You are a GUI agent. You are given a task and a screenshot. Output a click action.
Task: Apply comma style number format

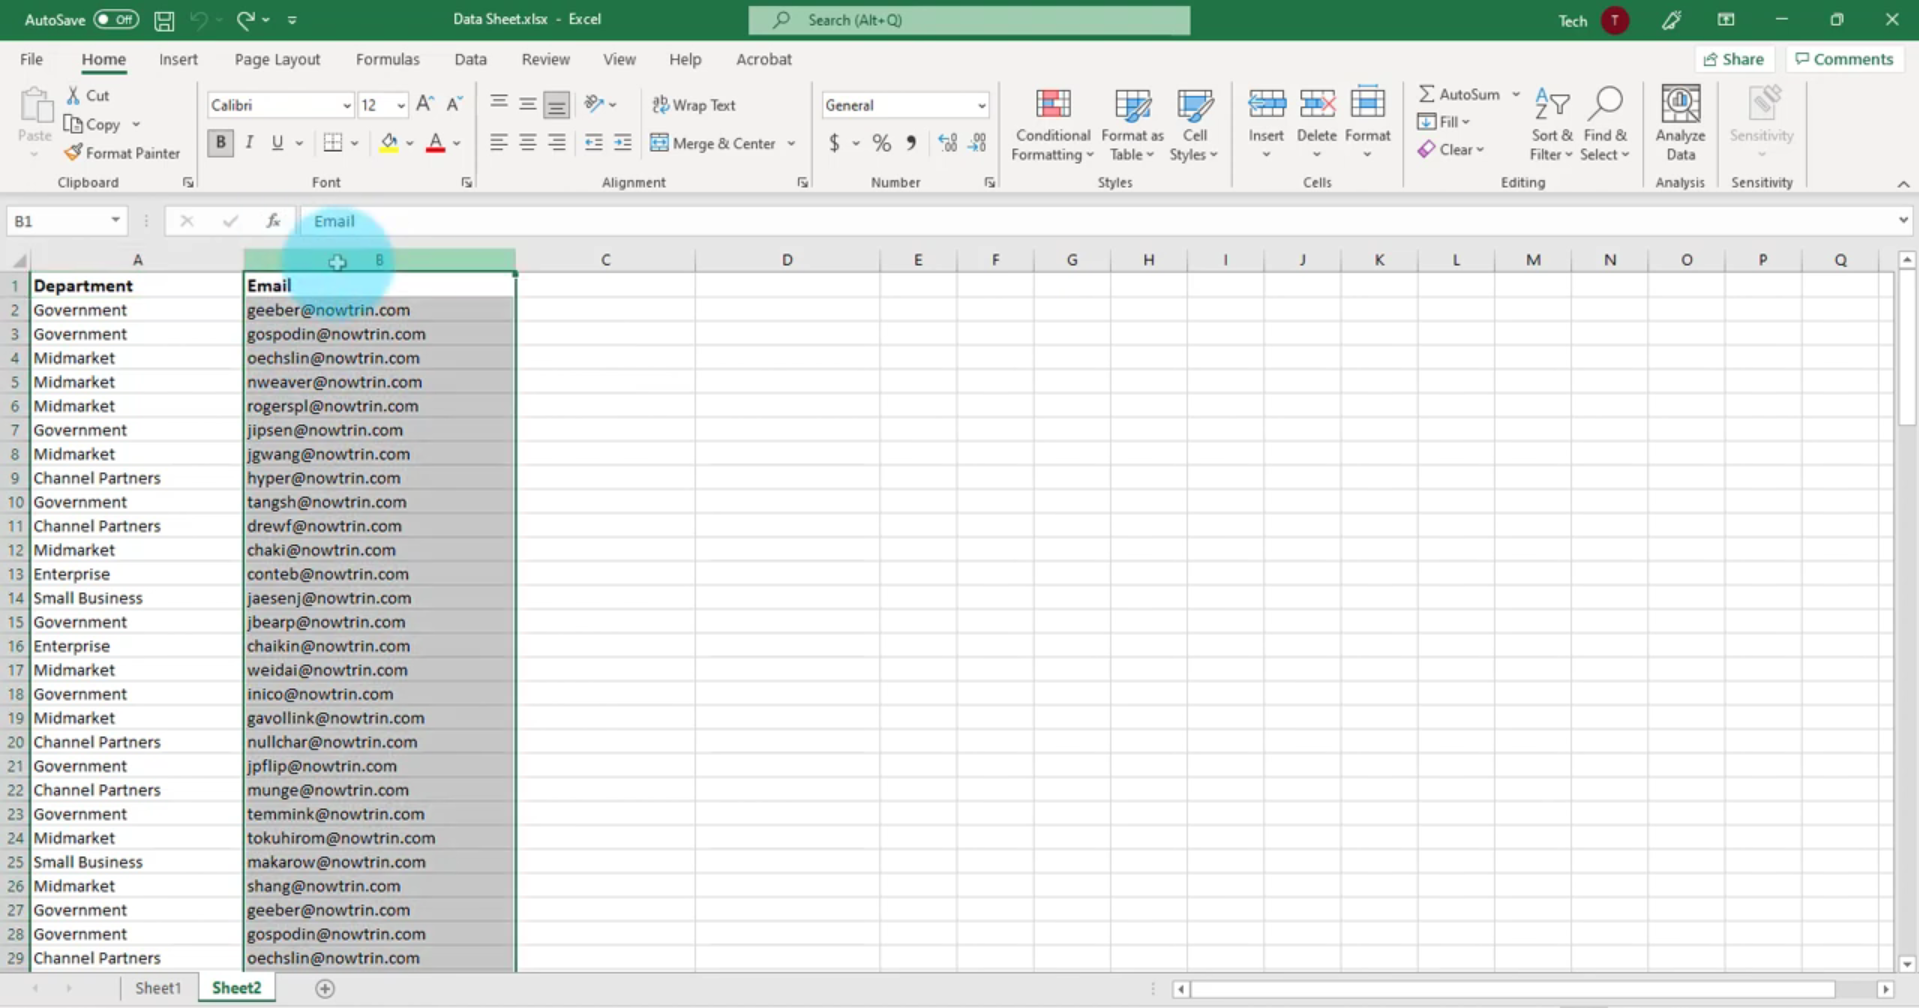click(911, 143)
